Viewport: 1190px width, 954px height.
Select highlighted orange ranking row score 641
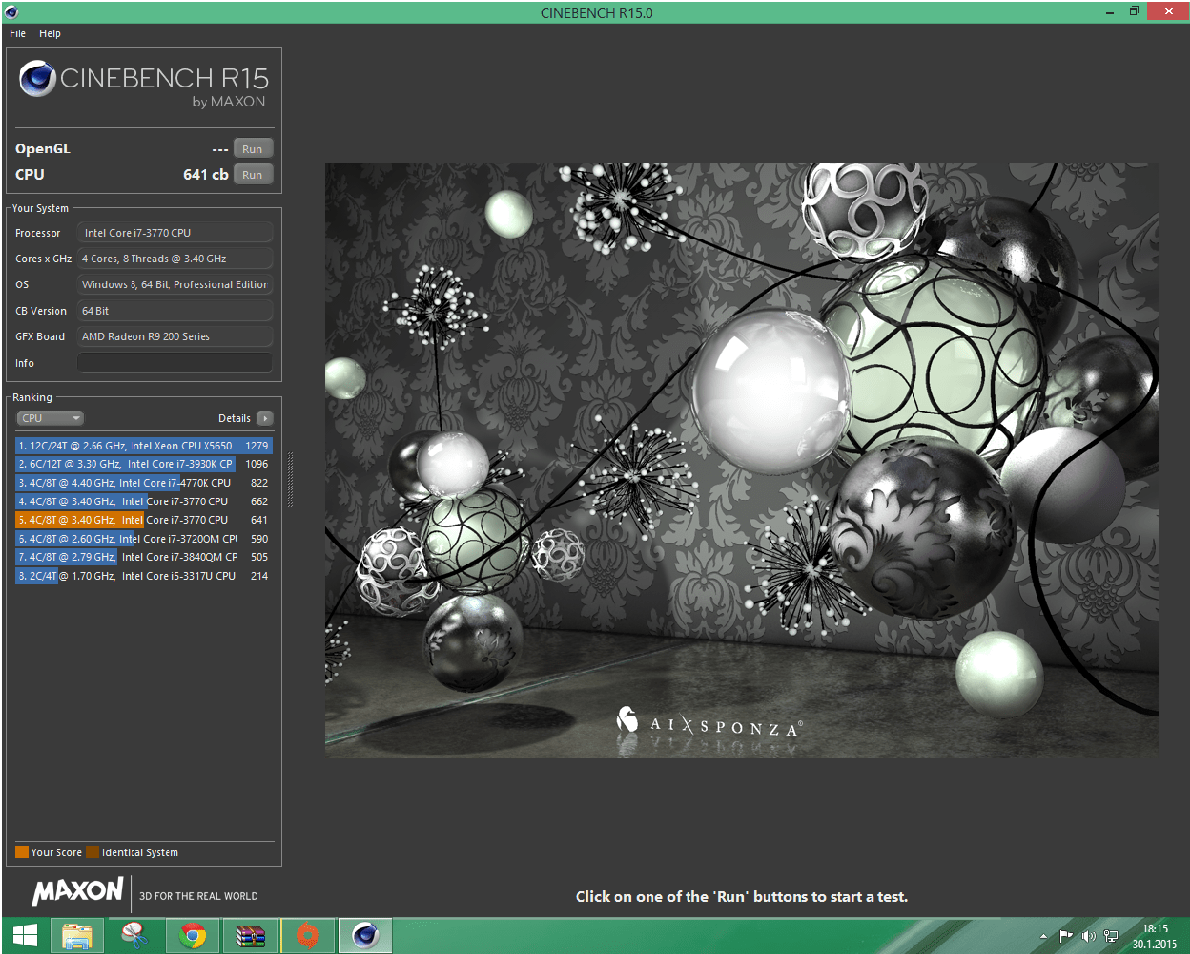[x=143, y=520]
